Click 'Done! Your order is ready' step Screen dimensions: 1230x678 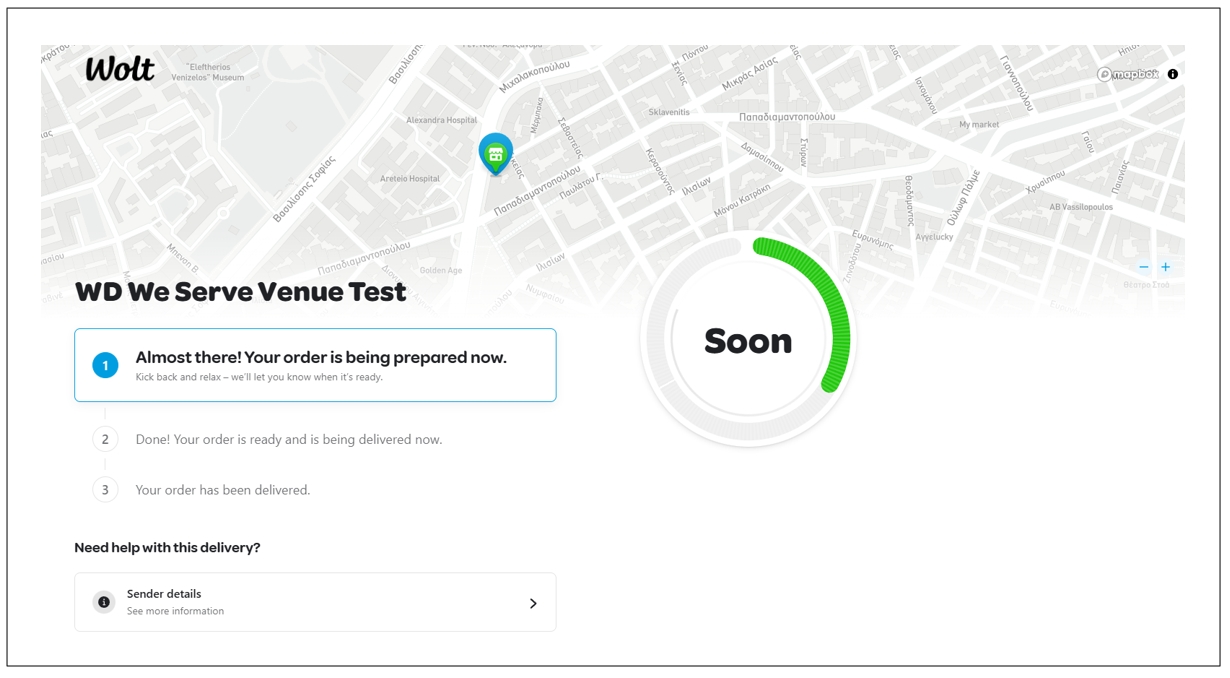coord(289,439)
